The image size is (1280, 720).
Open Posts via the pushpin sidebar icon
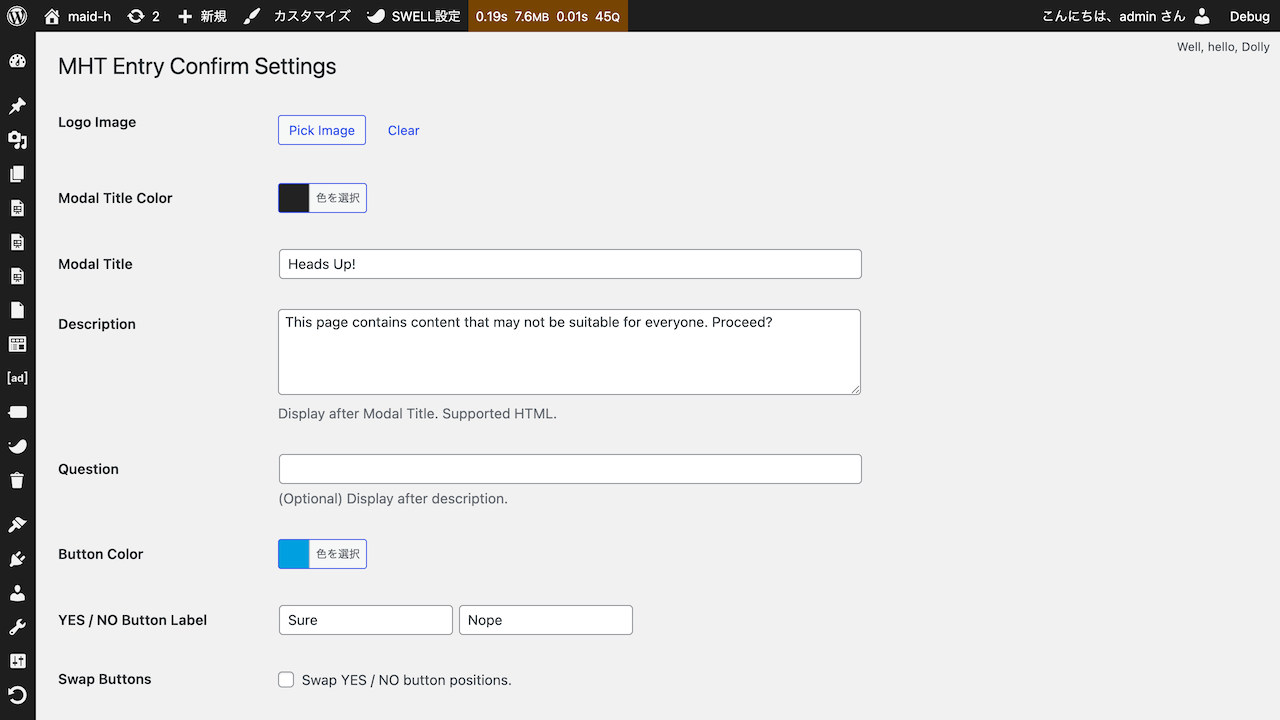tap(17, 105)
